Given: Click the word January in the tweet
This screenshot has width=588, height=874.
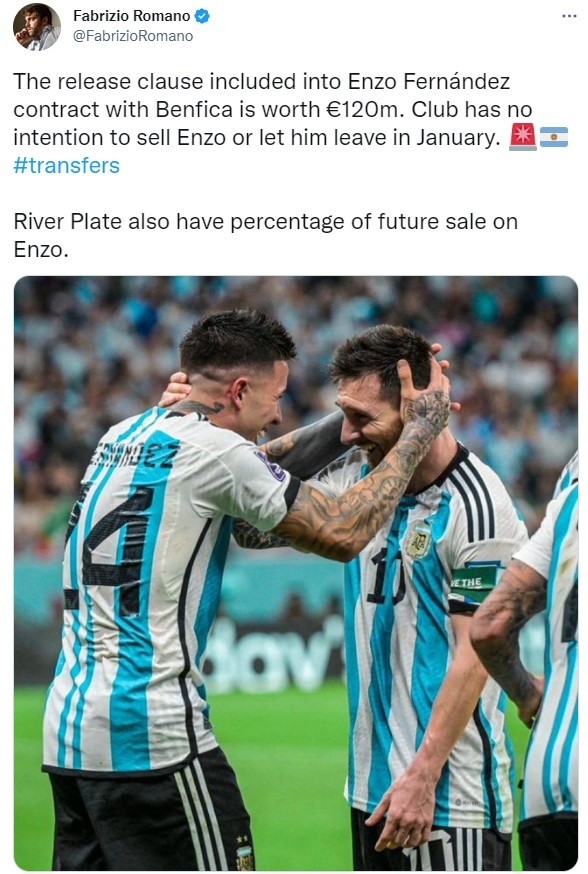Looking at the screenshot, I should point(458,138).
